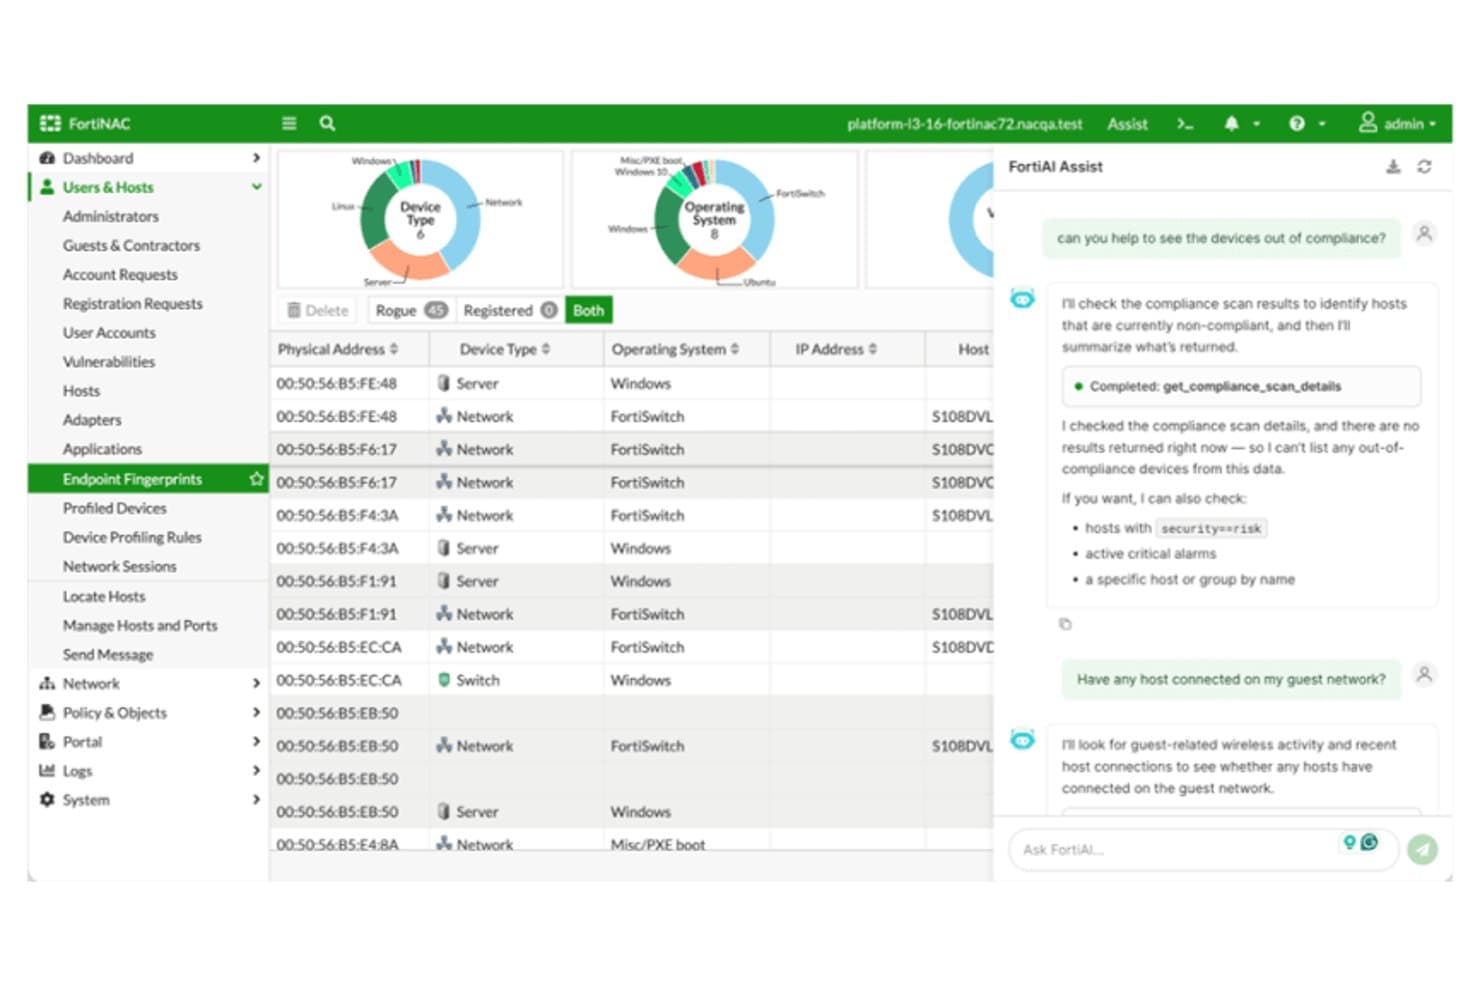Expand the Logs section chevron

(256, 770)
